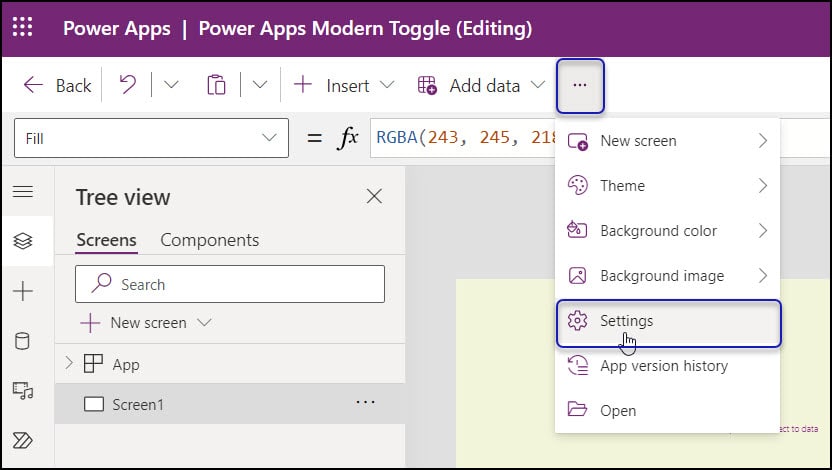Open the Theme submenu
Image resolution: width=832 pixels, height=470 pixels.
[668, 186]
